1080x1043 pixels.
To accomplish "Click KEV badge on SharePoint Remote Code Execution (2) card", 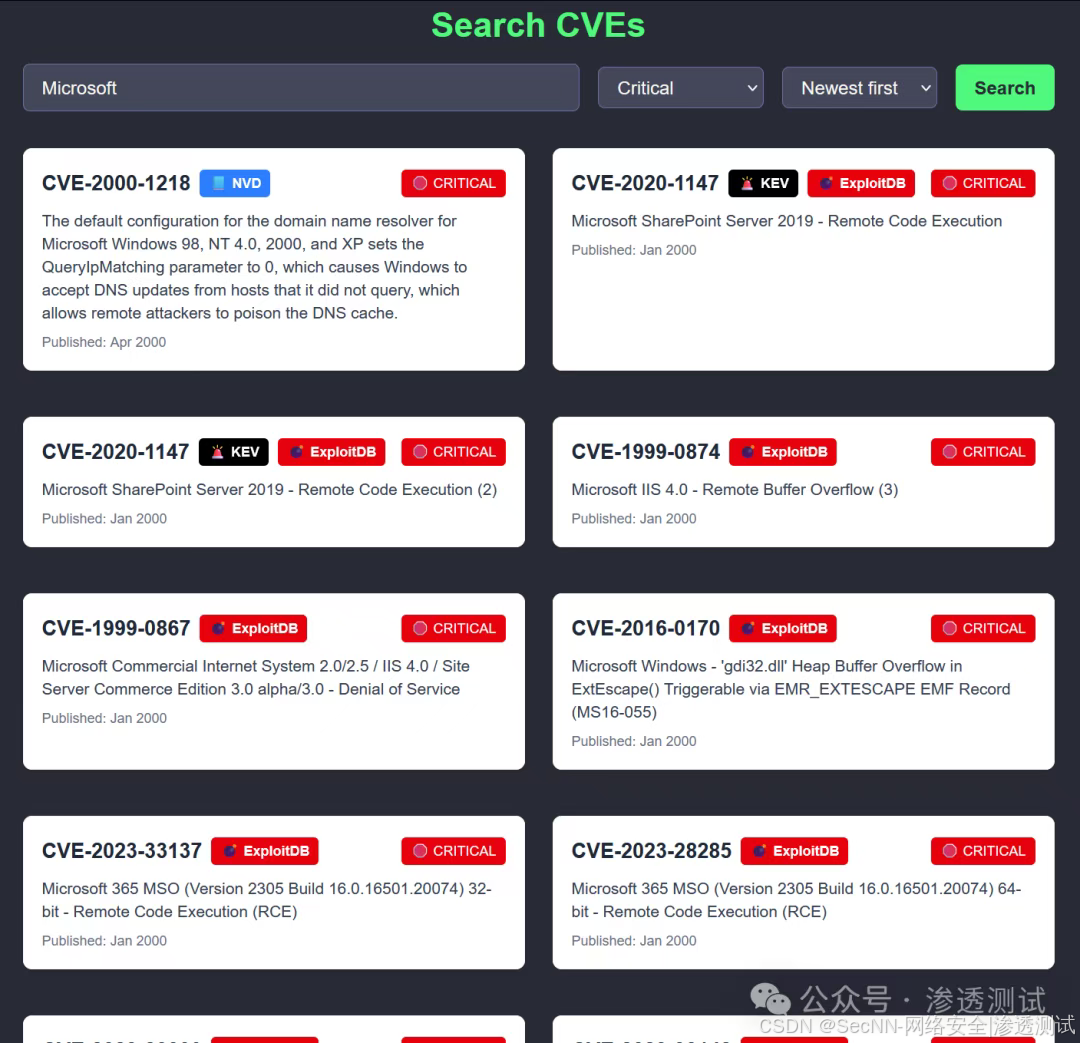I will pos(233,452).
